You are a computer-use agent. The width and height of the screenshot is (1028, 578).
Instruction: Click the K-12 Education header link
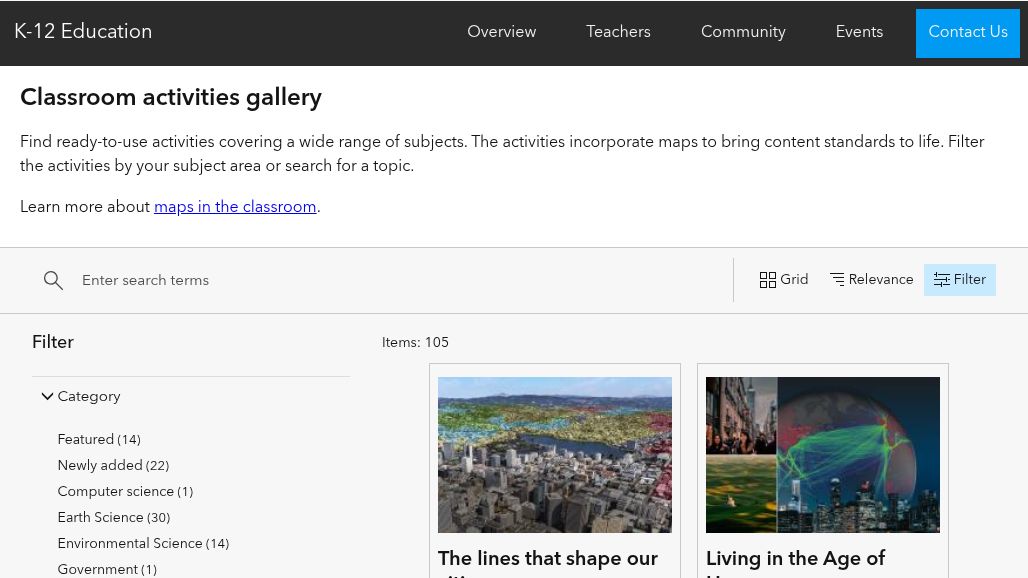coord(83,32)
